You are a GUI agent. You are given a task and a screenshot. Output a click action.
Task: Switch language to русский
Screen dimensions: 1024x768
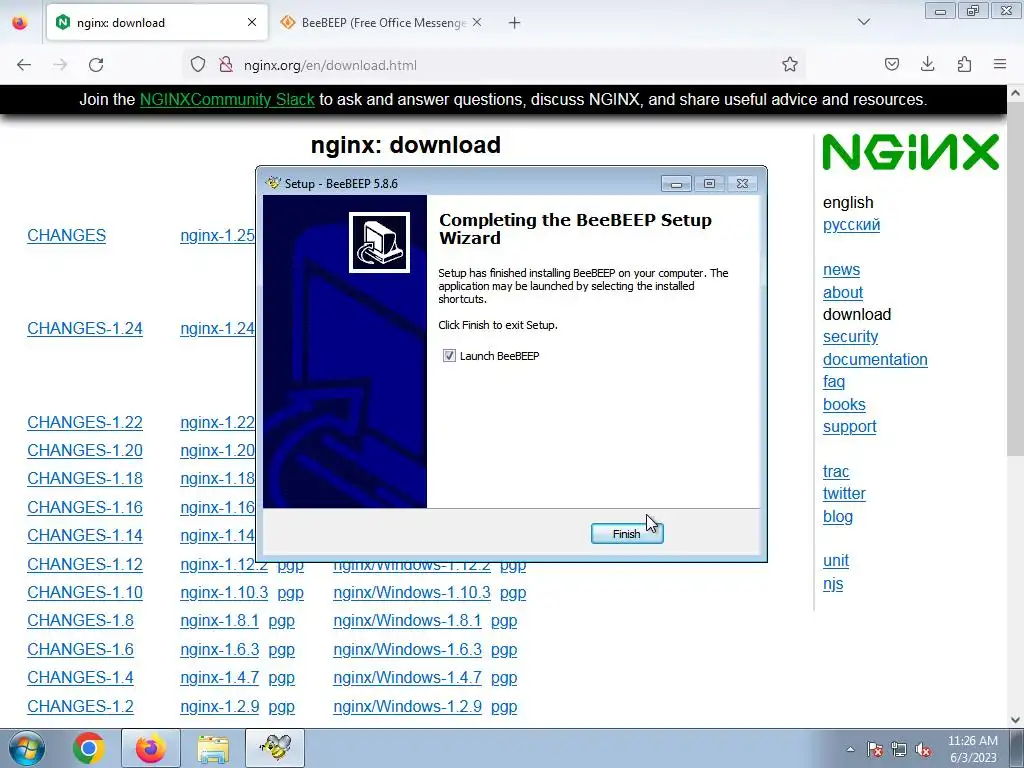click(851, 225)
